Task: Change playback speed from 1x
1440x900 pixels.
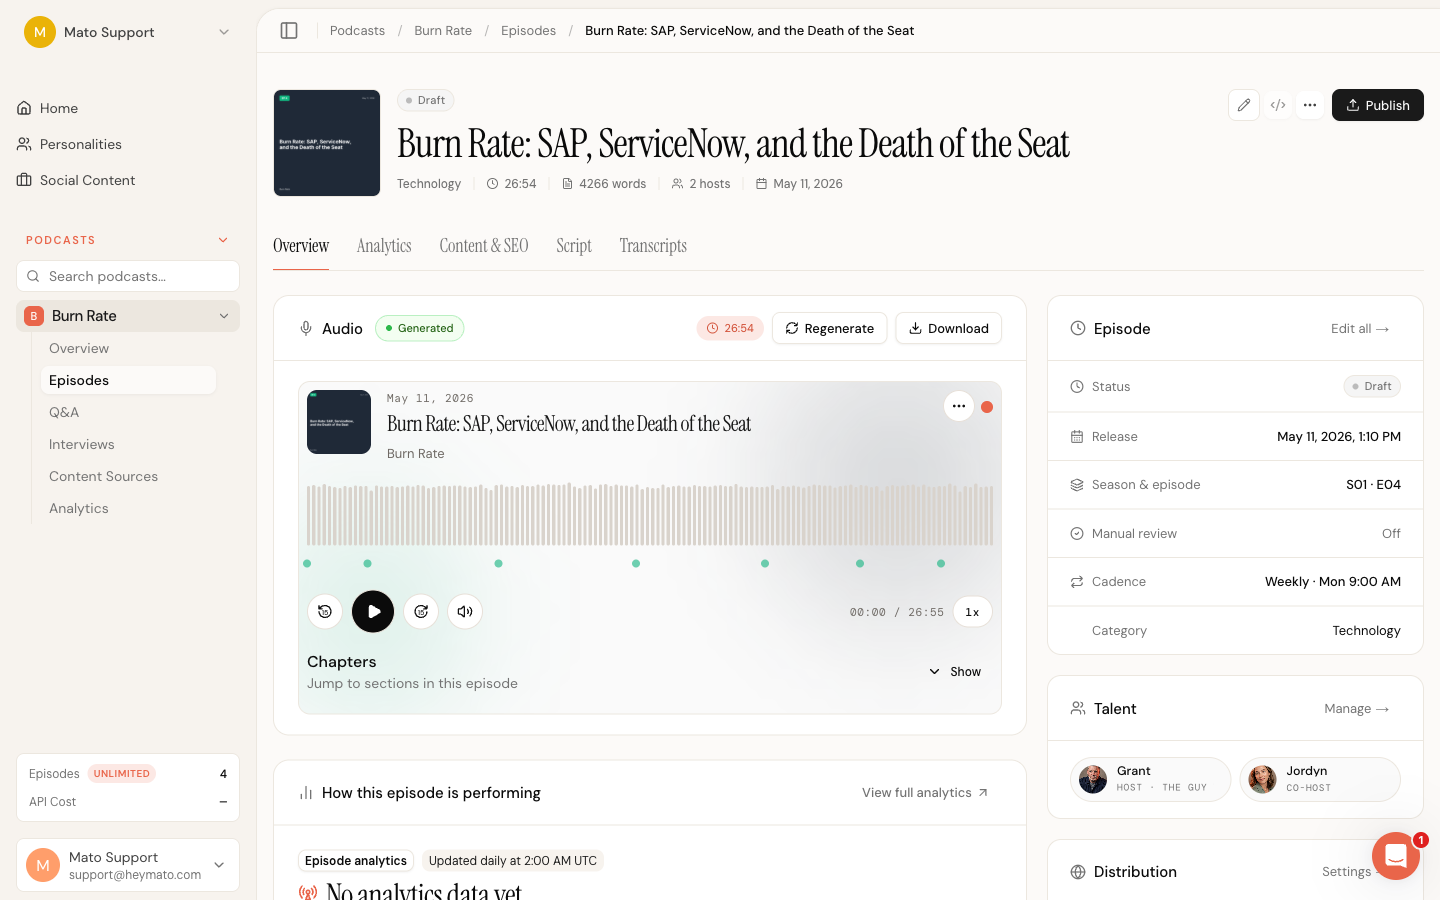Action: (x=972, y=612)
